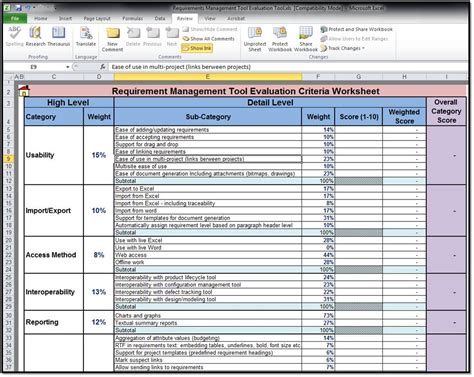The image size is (474, 377).
Task: Click the Weighted Score header cell
Action: 404,117
